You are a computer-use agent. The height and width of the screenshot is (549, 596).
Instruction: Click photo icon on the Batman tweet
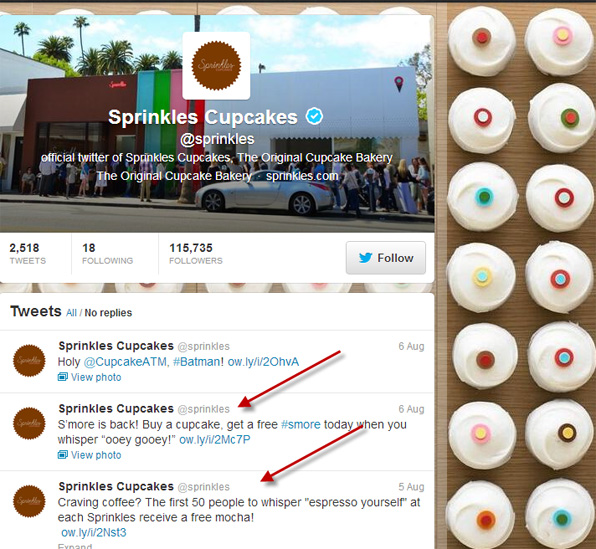63,377
